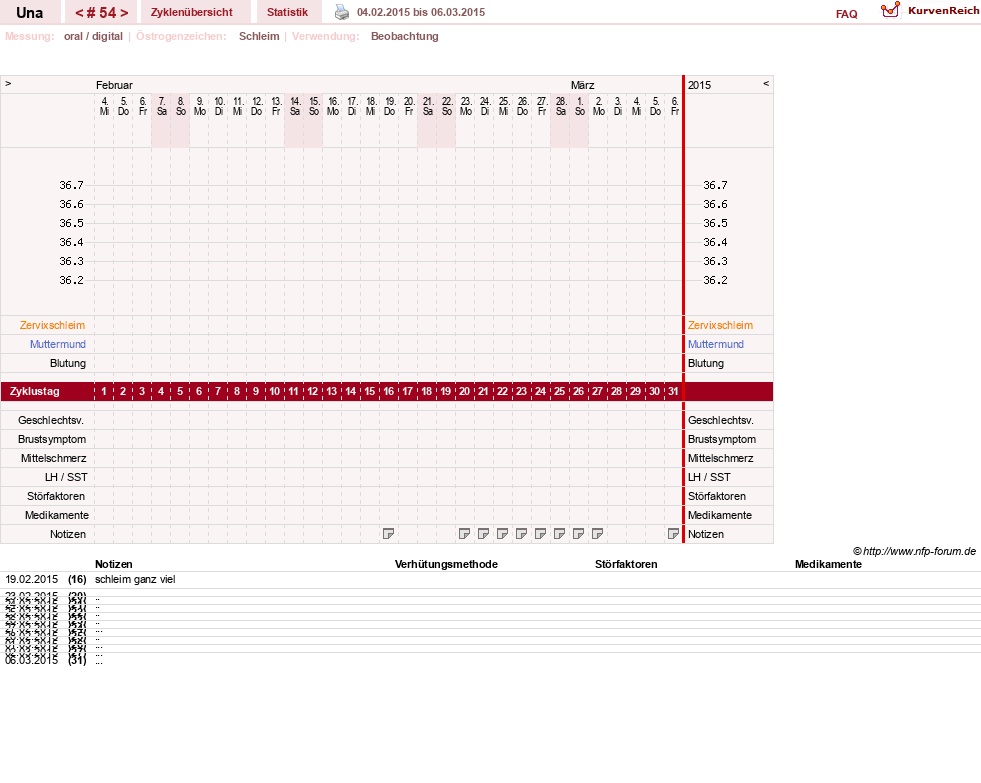Open the note icon on cycle day 31
This screenshot has height=783, width=981.
point(673,533)
